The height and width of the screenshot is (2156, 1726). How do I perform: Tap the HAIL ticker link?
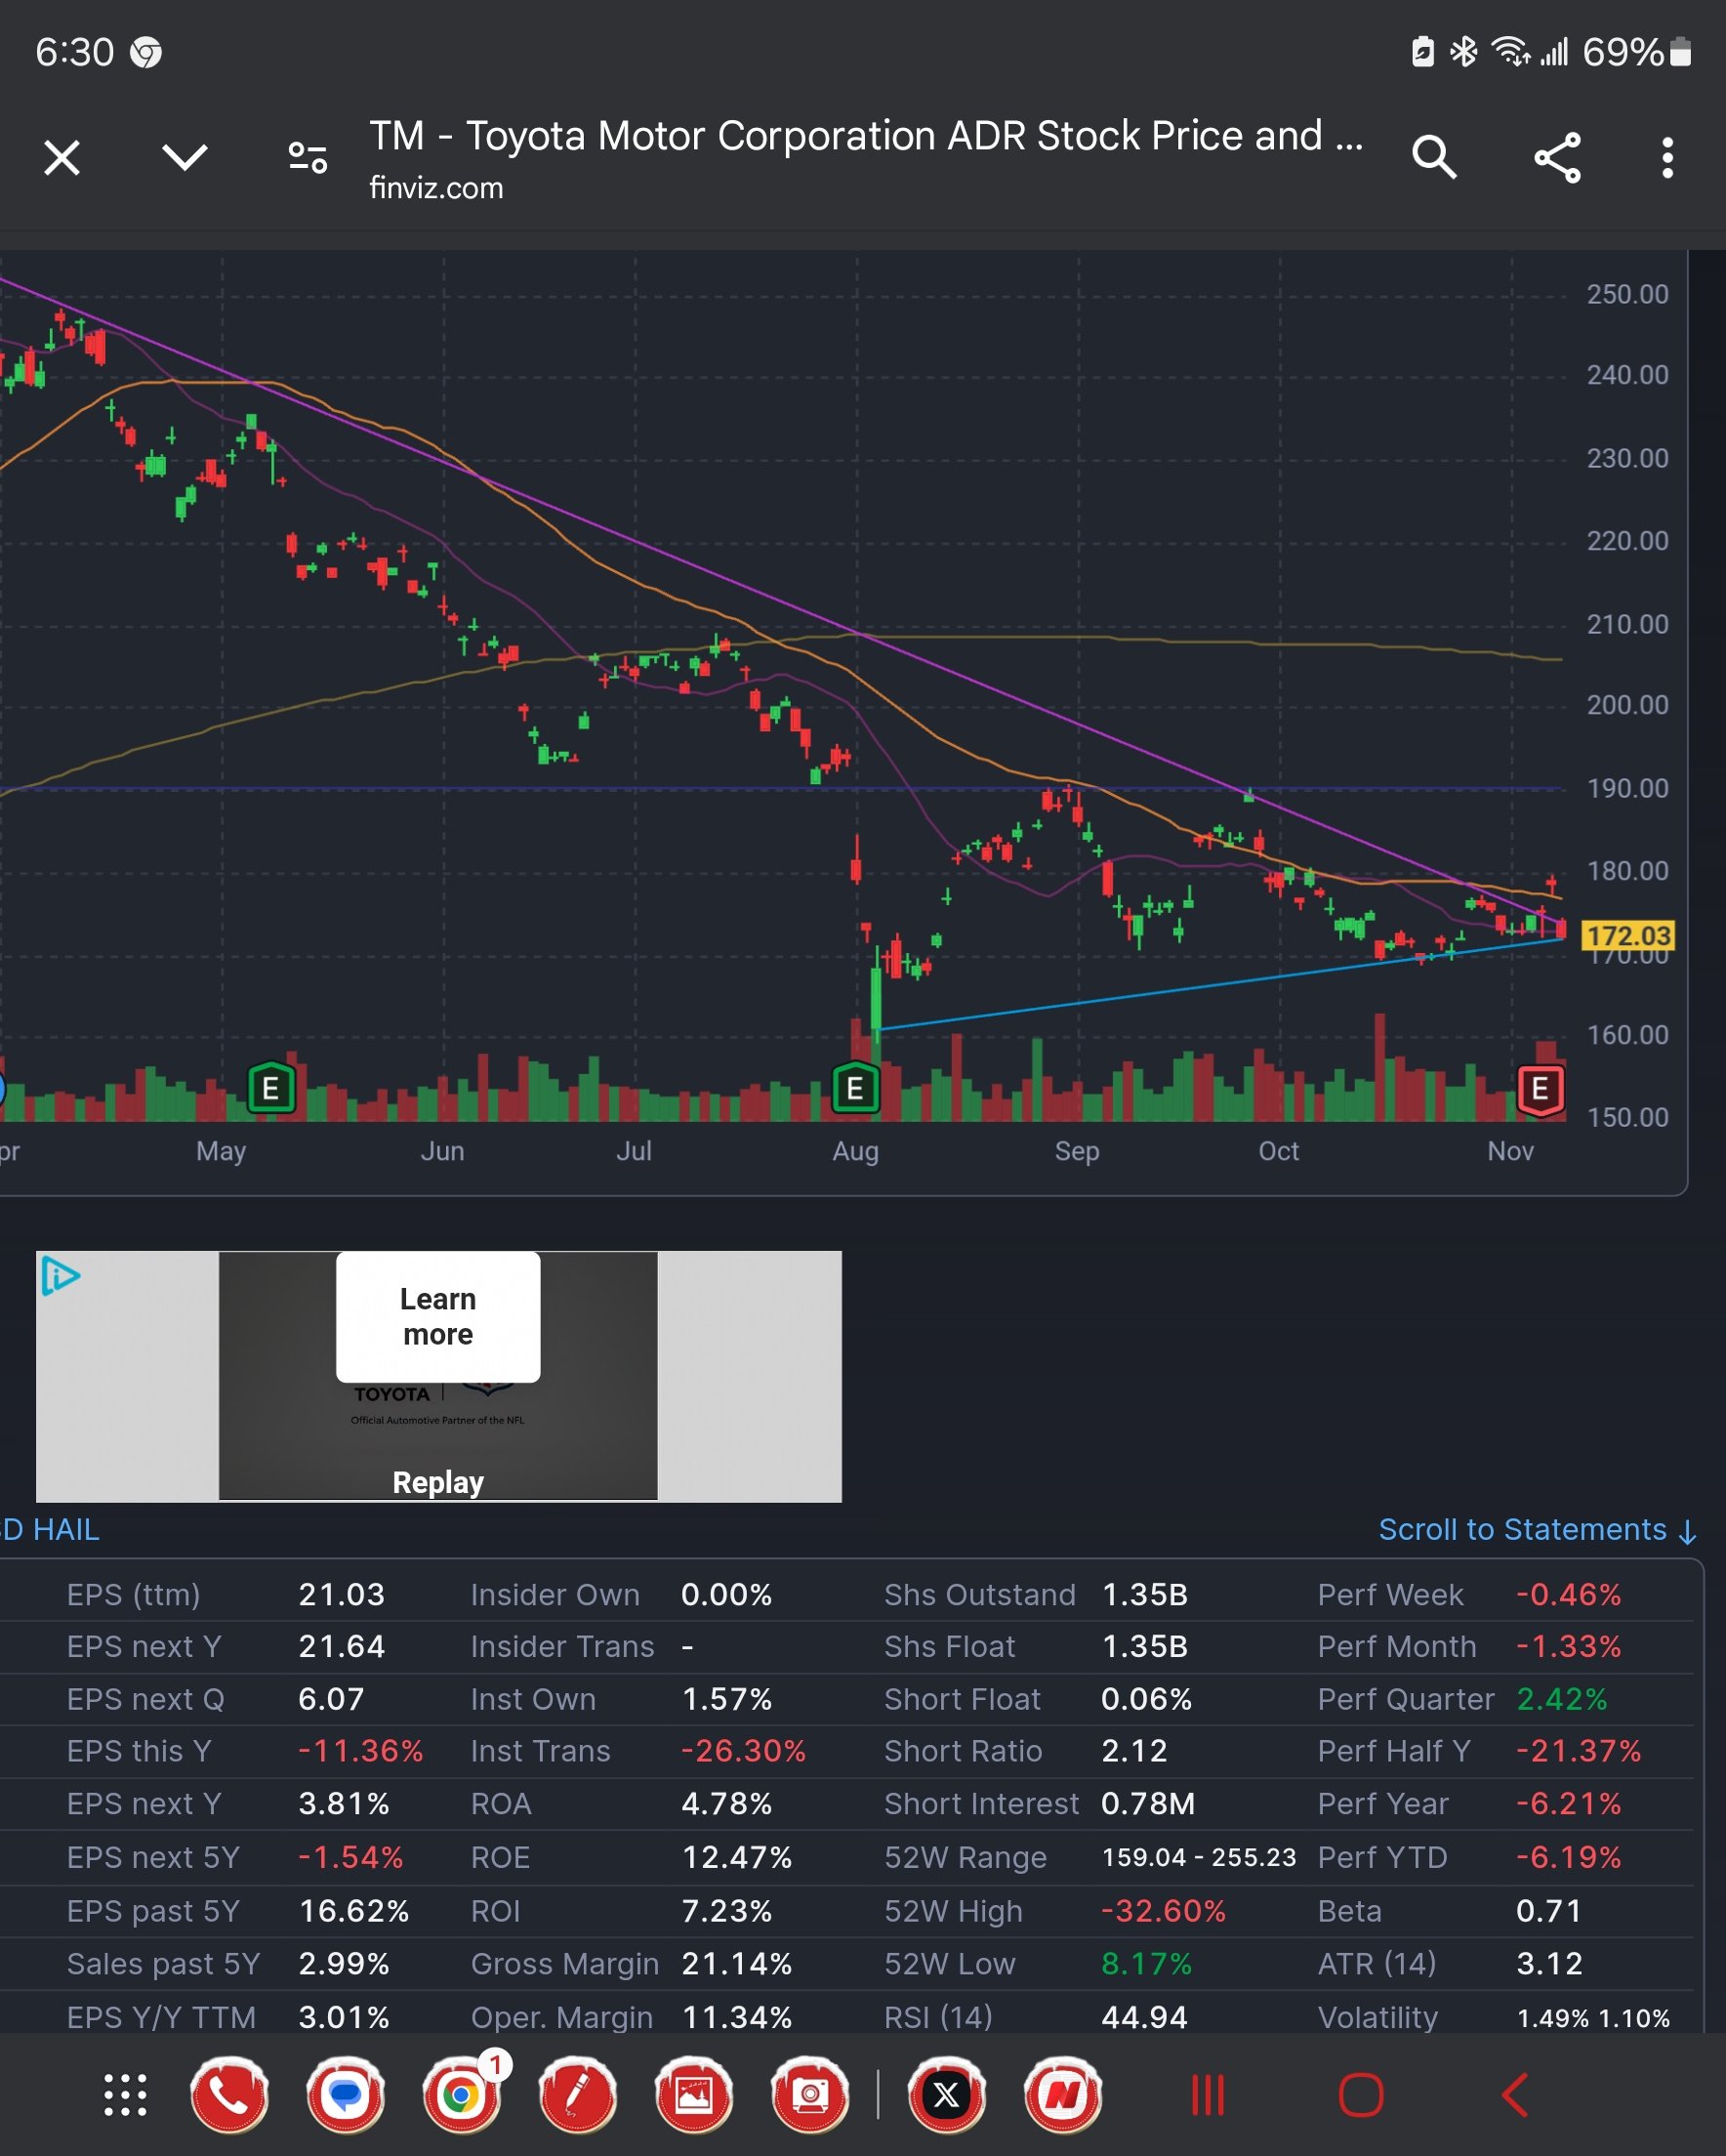tap(66, 1530)
